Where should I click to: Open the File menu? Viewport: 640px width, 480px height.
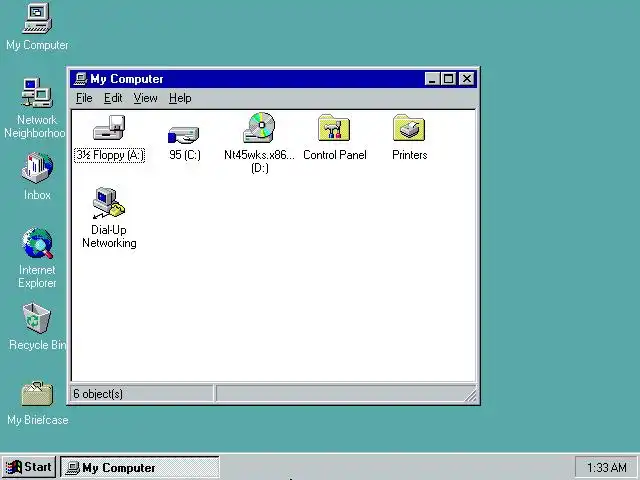tap(84, 98)
